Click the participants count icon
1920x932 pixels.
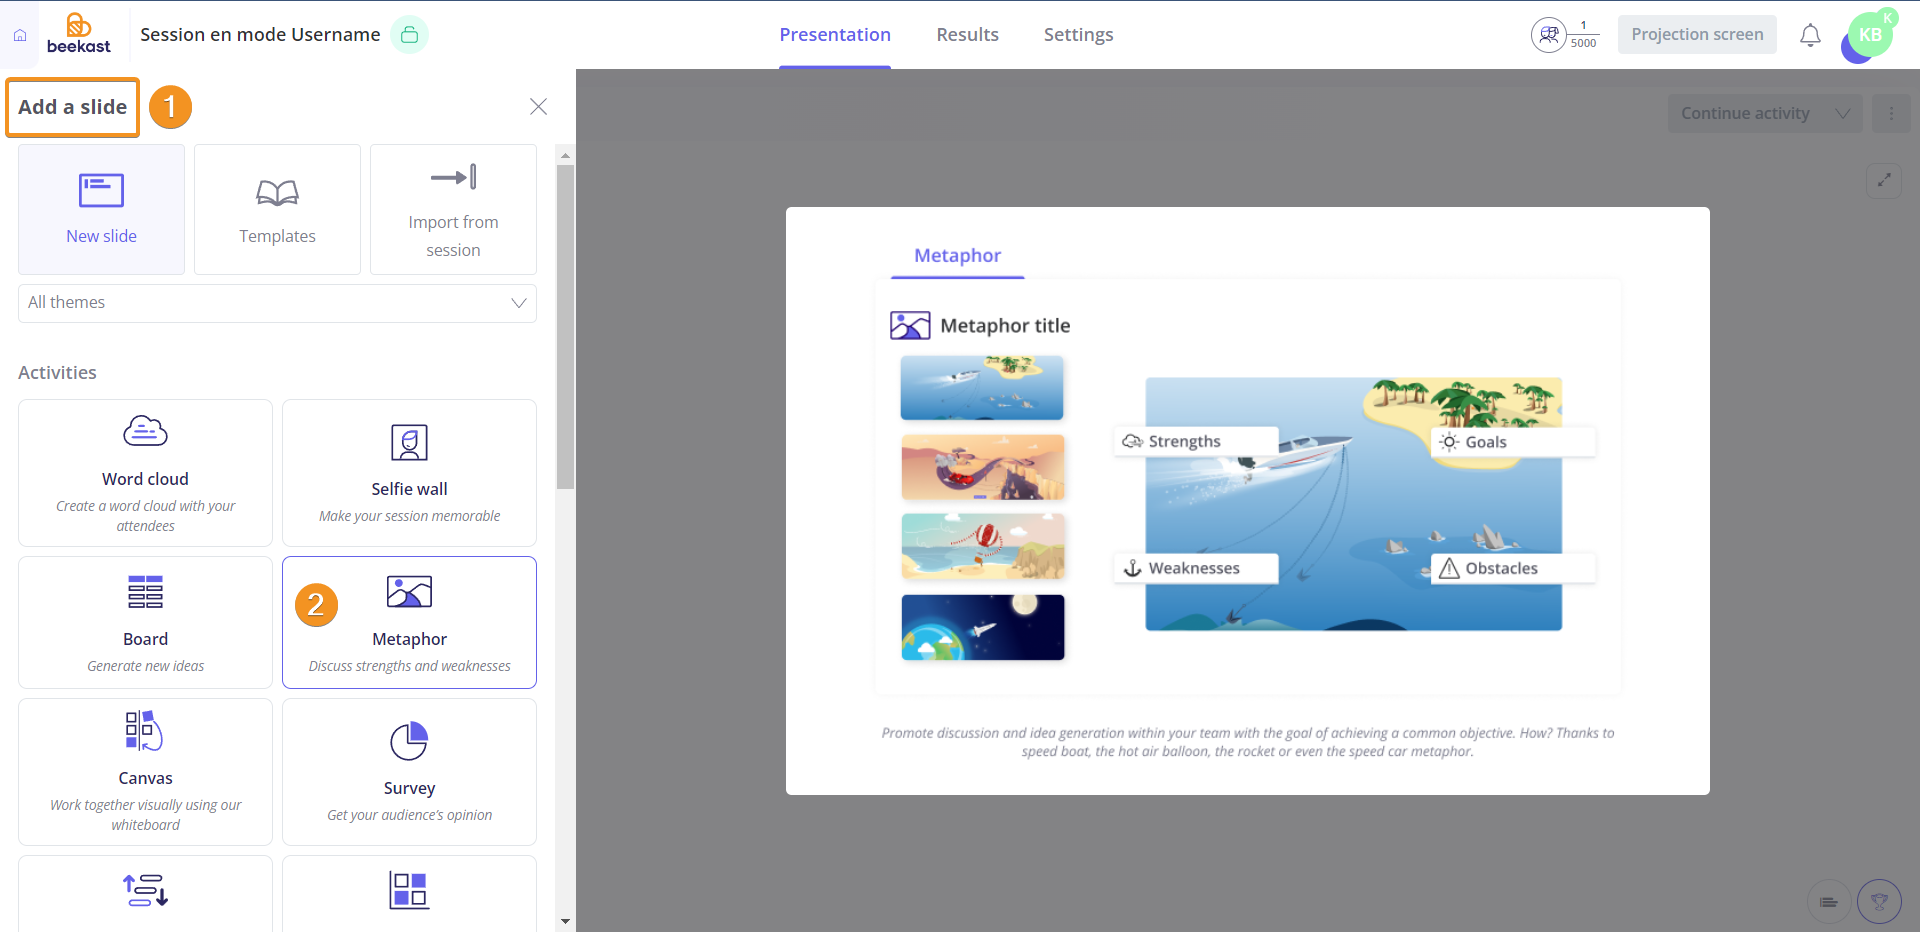coord(1548,35)
